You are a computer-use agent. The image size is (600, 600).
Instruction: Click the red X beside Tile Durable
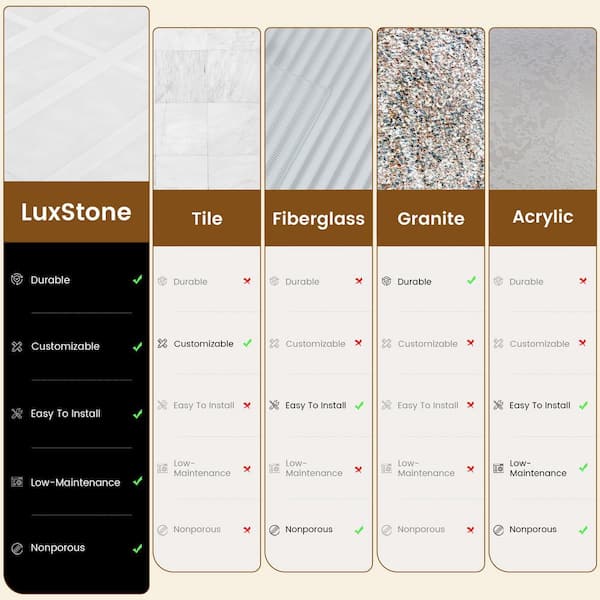pos(247,281)
